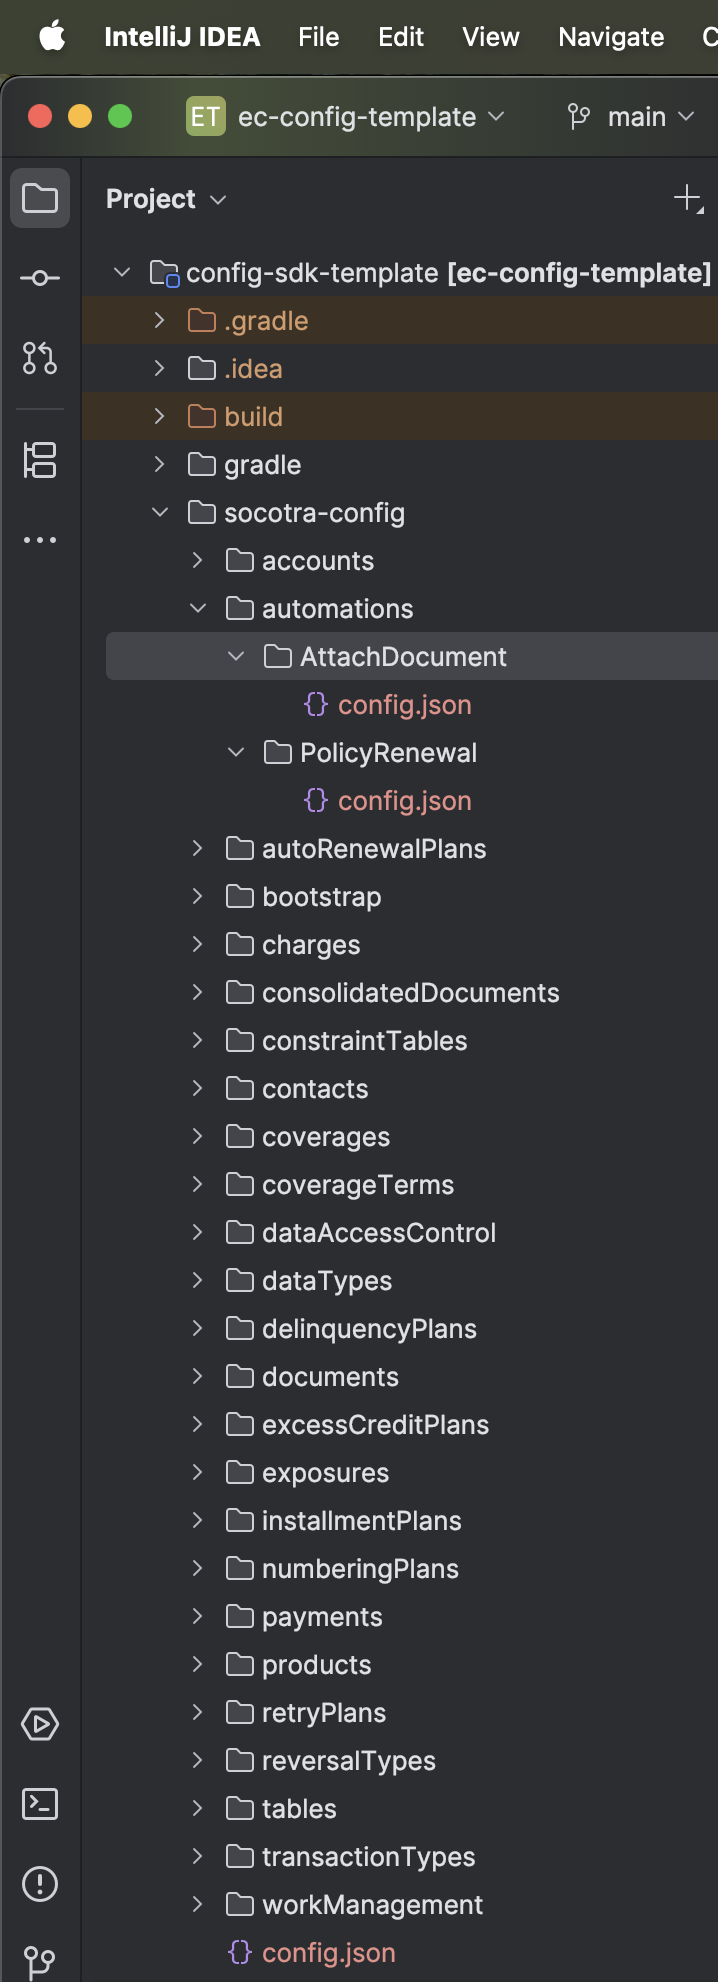Expand the products folder
718x1982 pixels.
coord(198,1665)
